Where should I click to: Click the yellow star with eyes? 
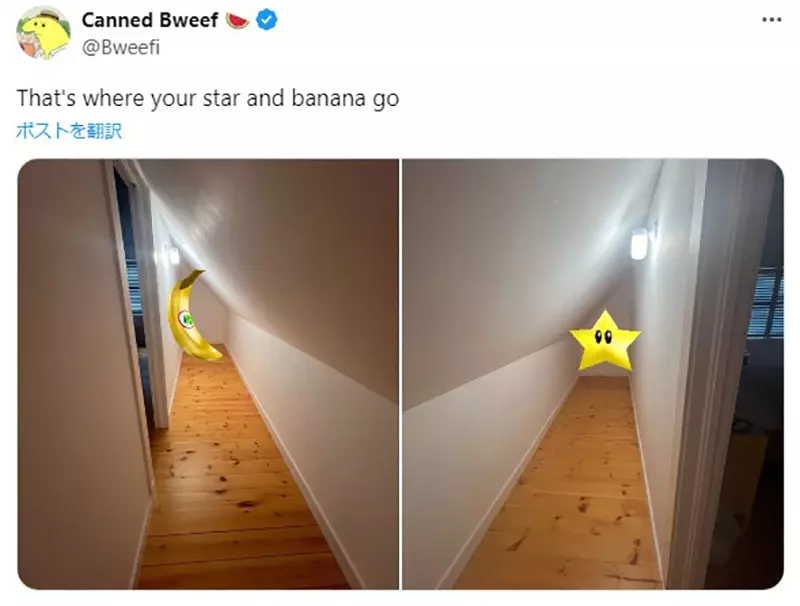[x=605, y=341]
